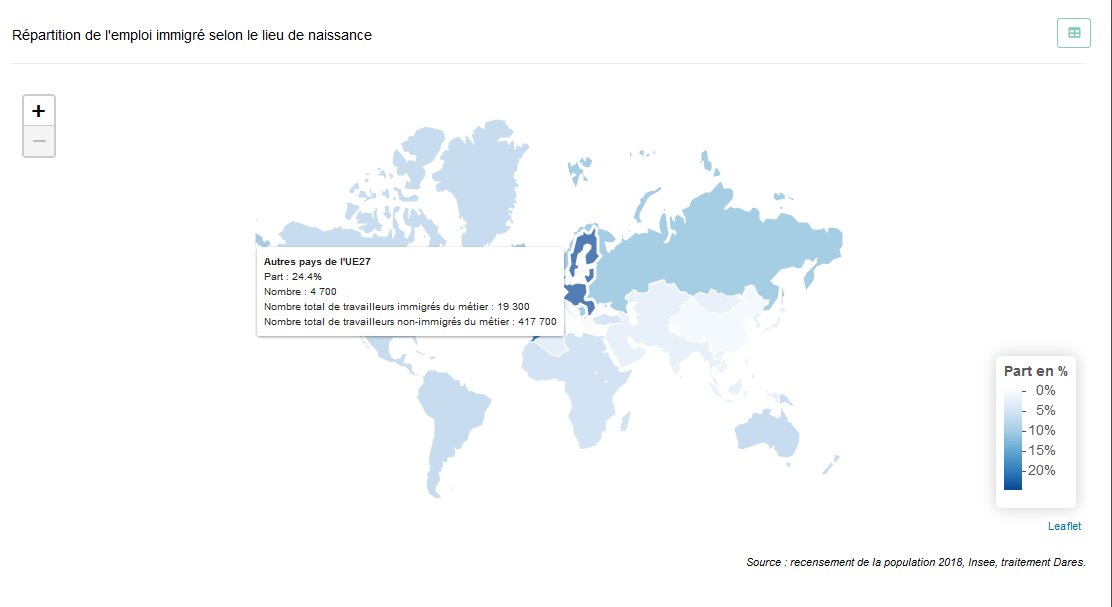Screen dimensions: 1112x607
Task: Zoom in the map with plus button
Action: pos(39,111)
